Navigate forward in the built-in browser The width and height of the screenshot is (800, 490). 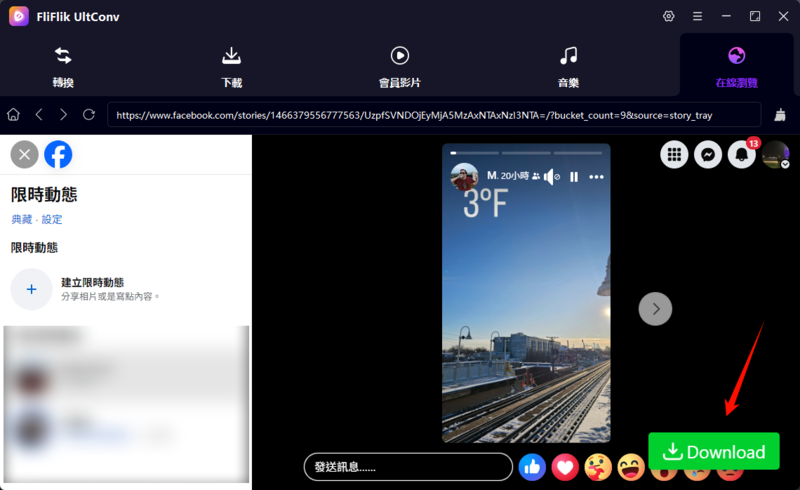[x=63, y=114]
